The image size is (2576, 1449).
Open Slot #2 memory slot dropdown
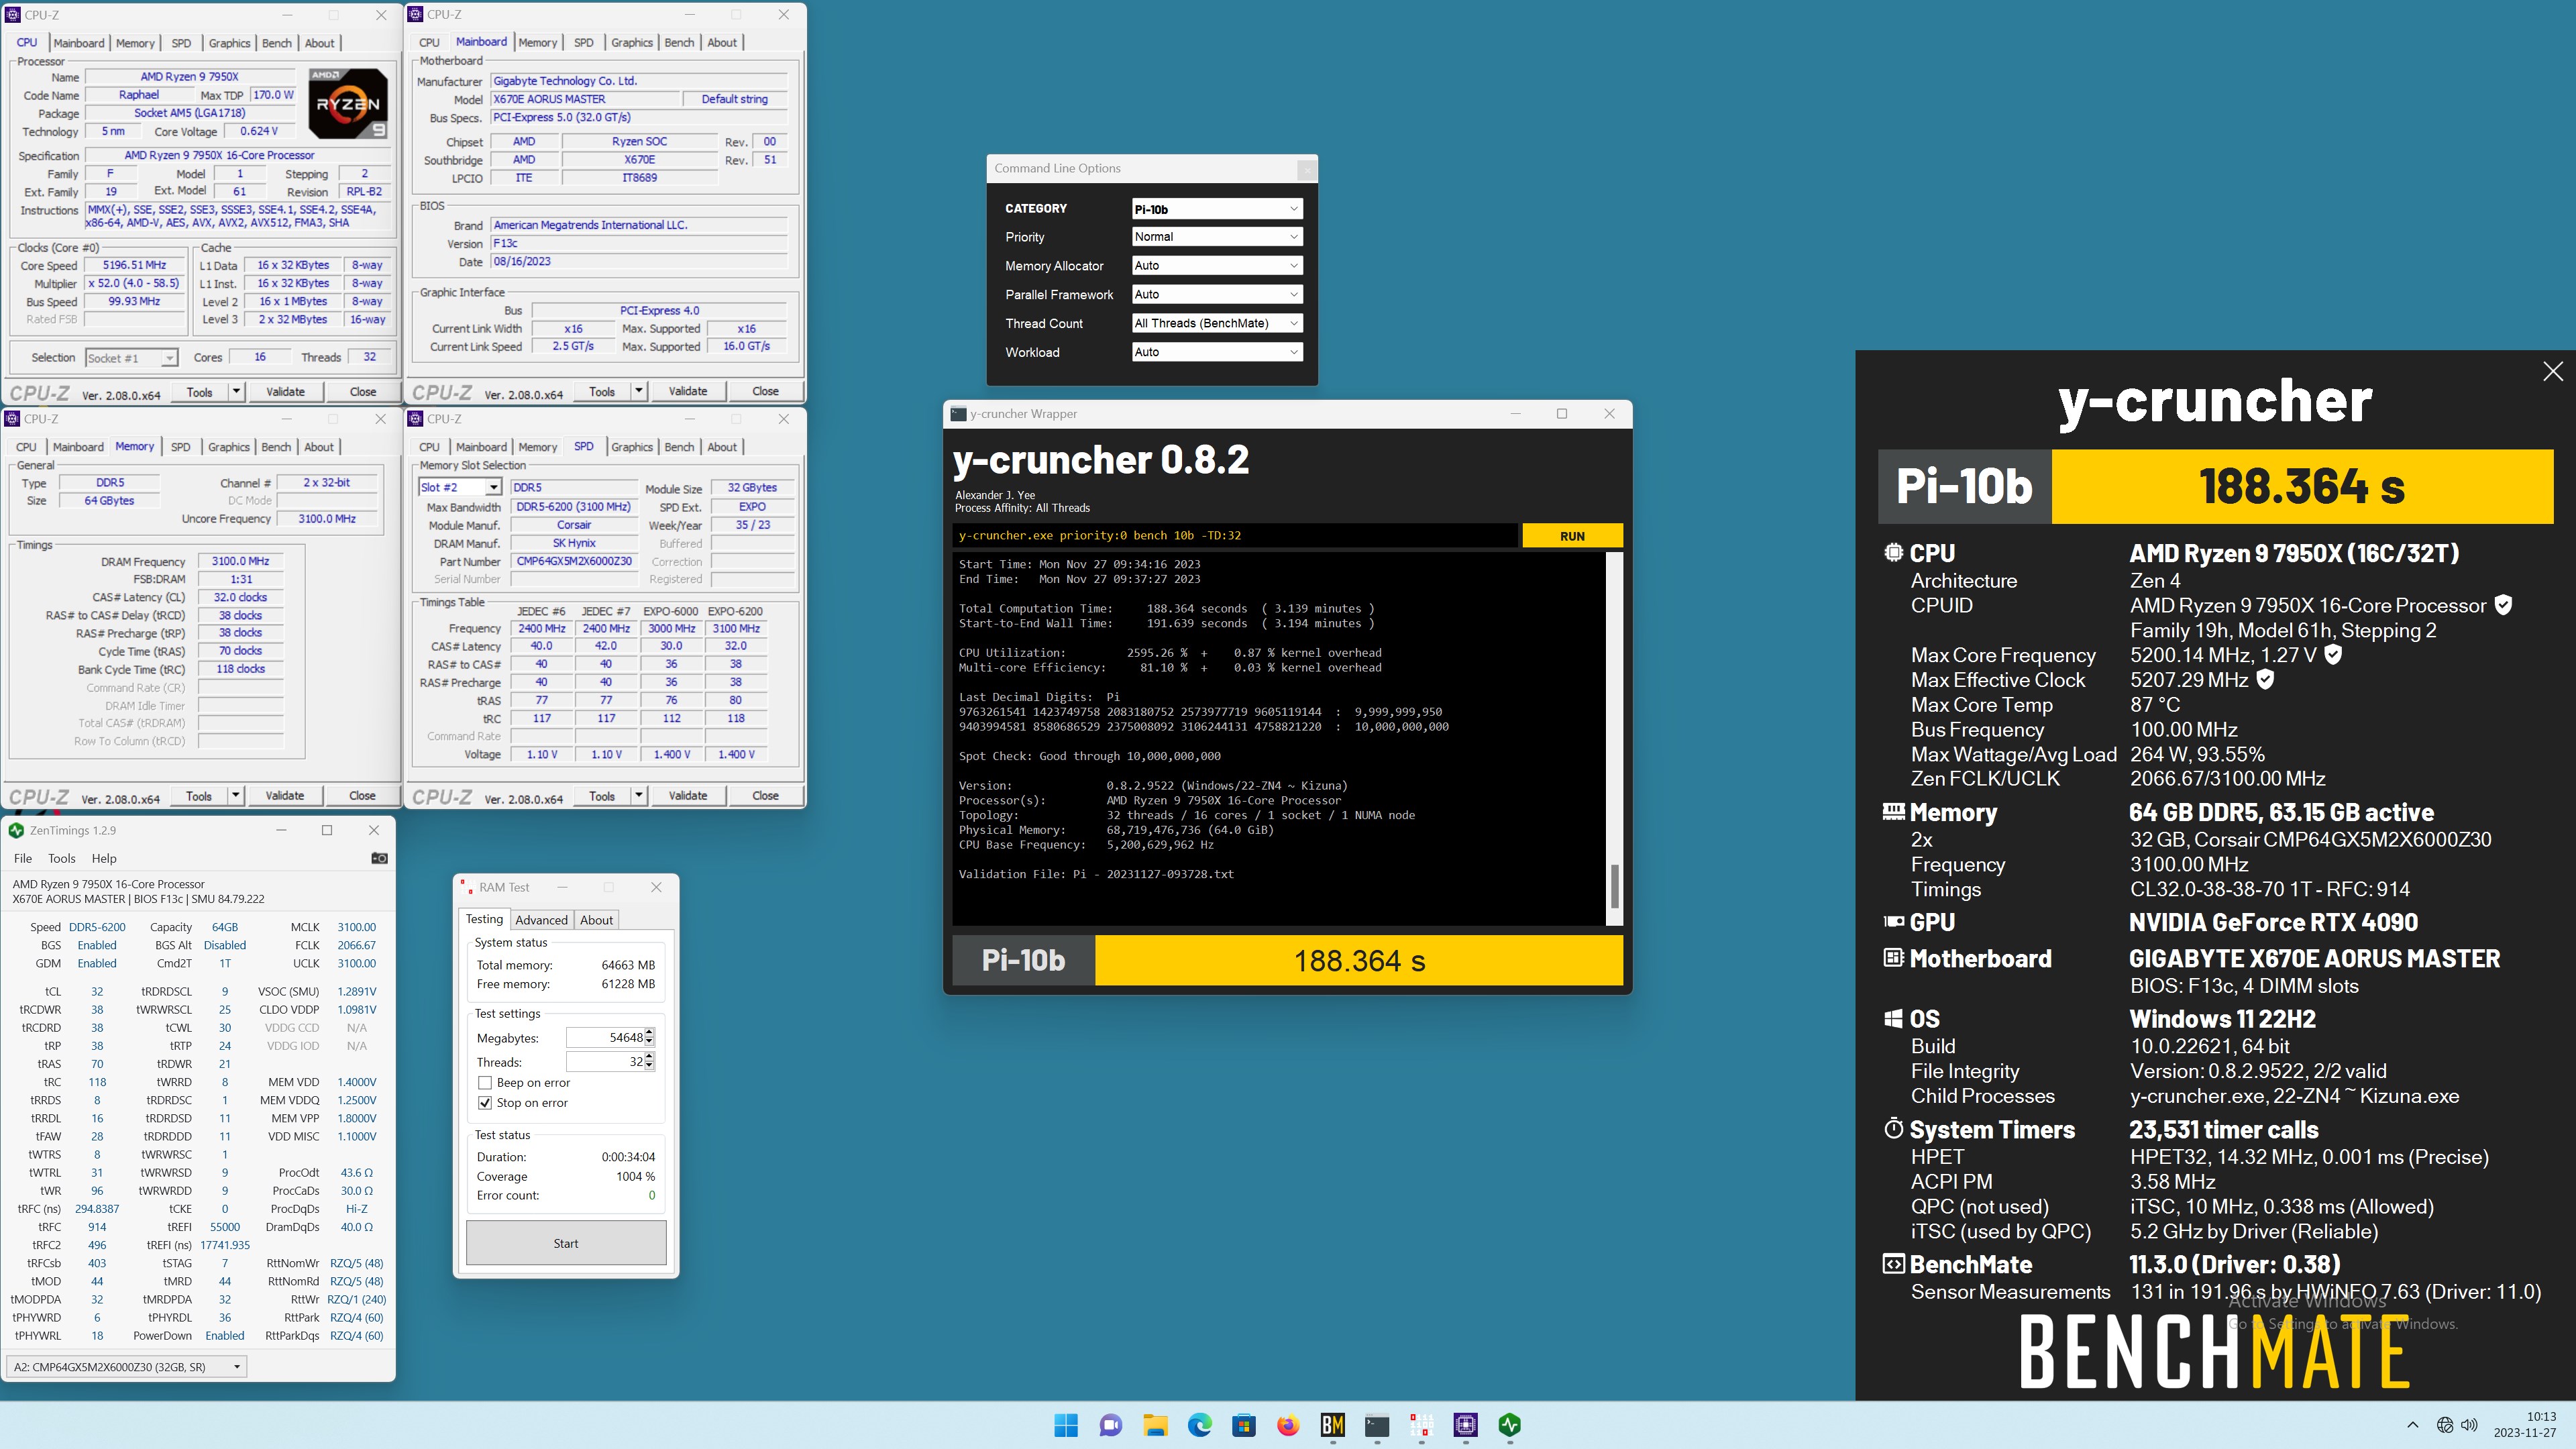460,487
